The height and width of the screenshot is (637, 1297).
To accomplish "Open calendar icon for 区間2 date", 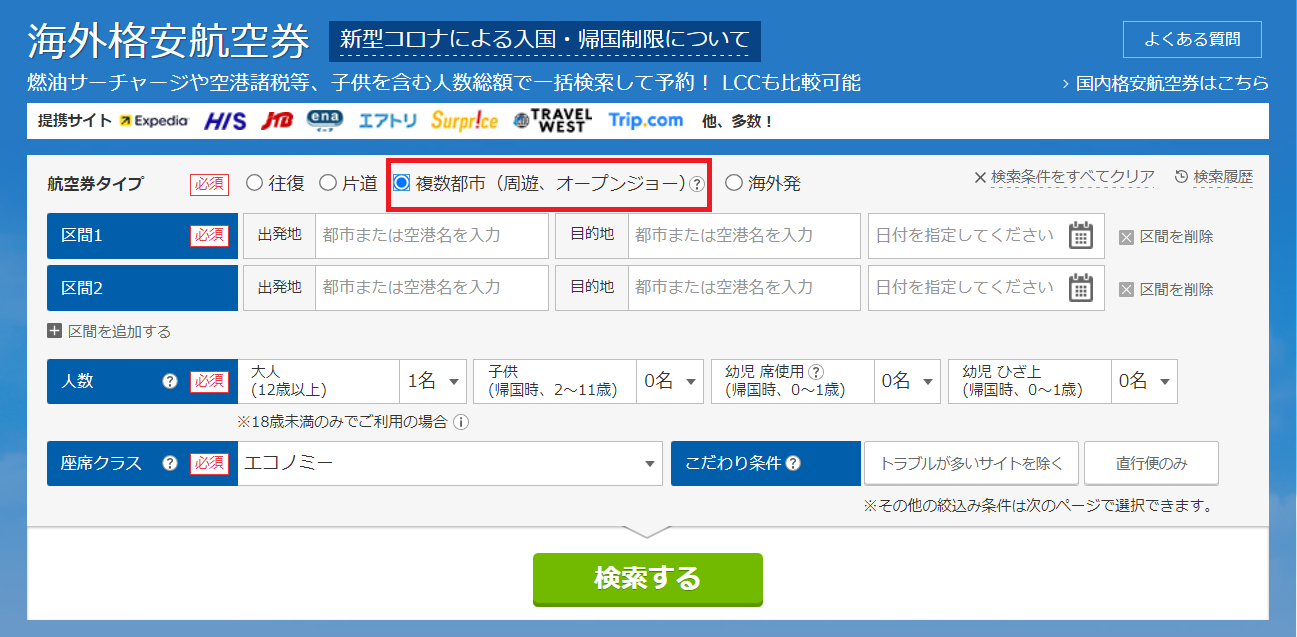I will [1080, 288].
